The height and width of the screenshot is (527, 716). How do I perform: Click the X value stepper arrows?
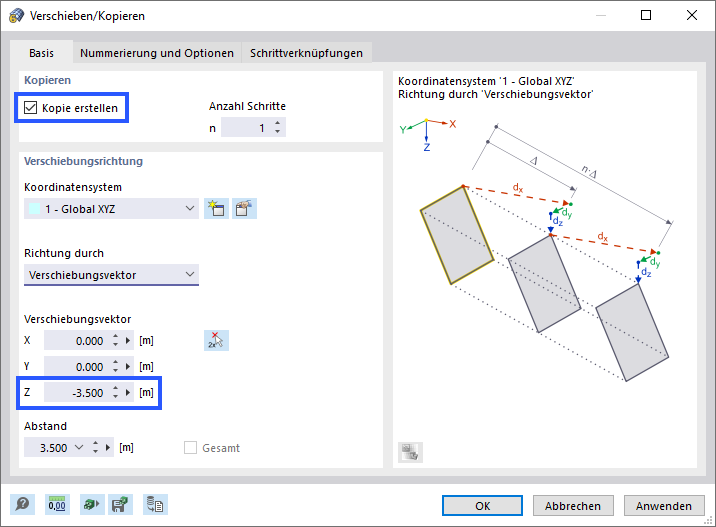coord(116,341)
